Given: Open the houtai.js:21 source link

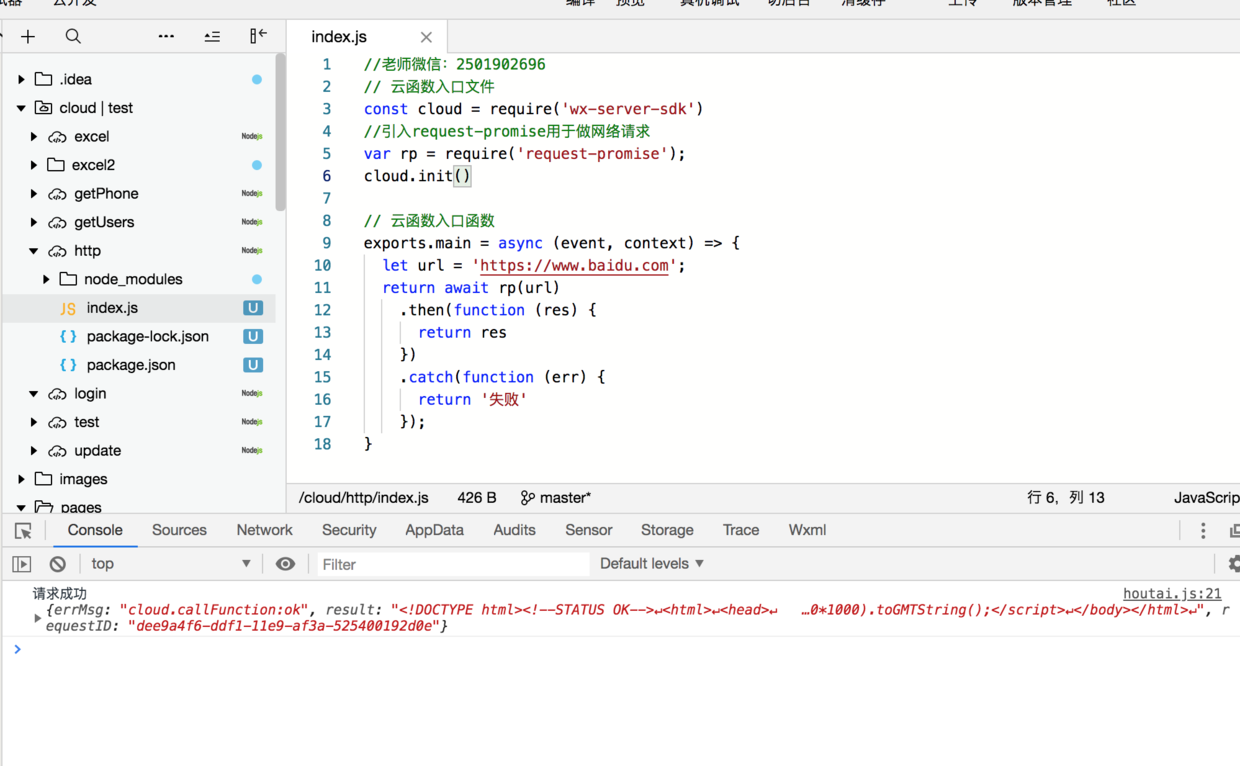Looking at the screenshot, I should point(1172,594).
